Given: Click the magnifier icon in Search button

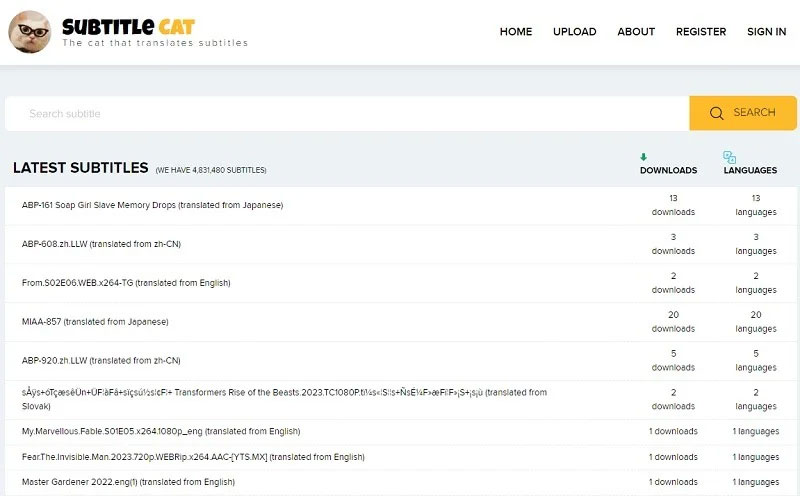Looking at the screenshot, I should click(717, 113).
